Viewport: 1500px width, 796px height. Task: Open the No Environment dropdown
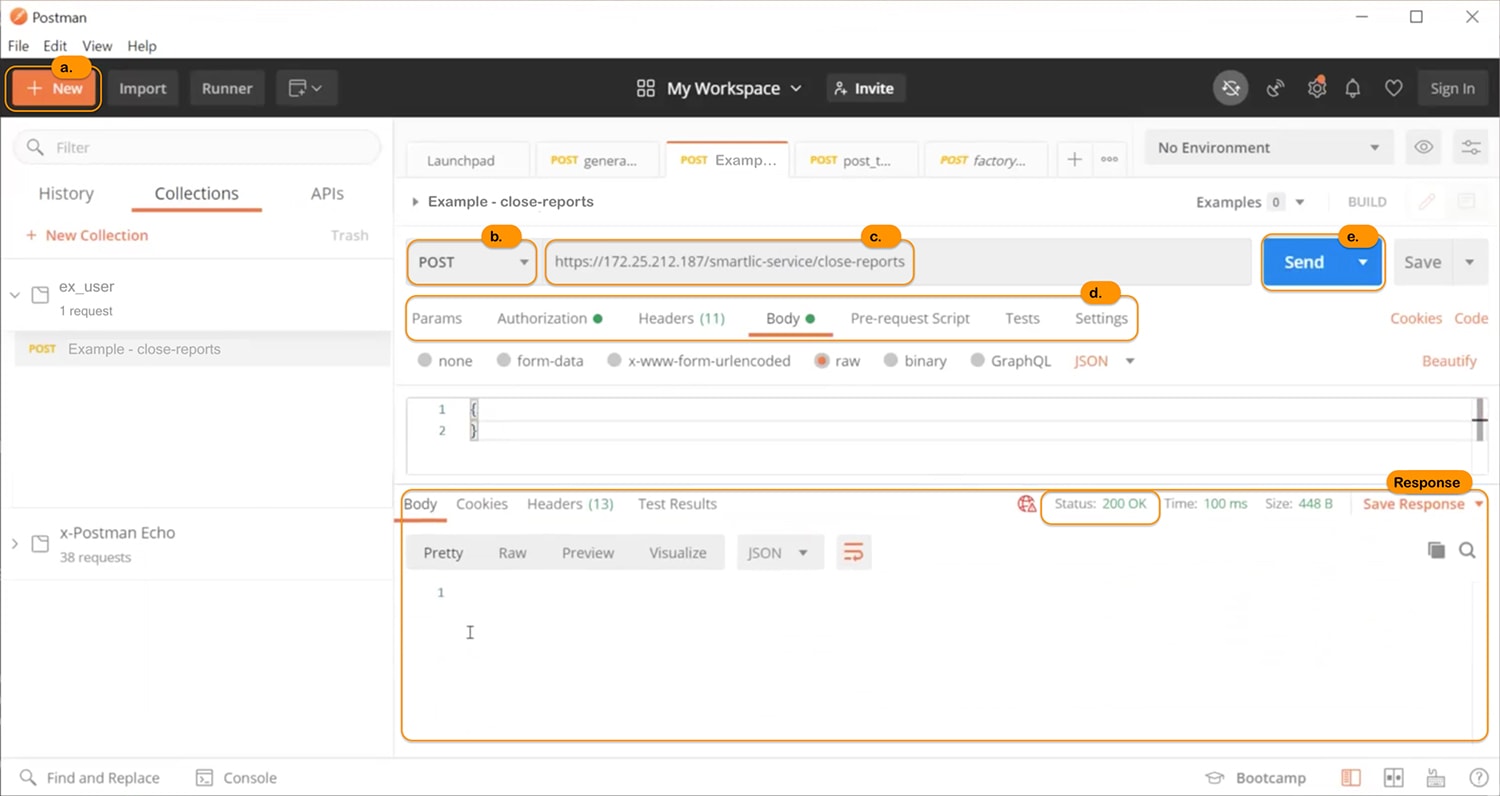tap(1268, 147)
